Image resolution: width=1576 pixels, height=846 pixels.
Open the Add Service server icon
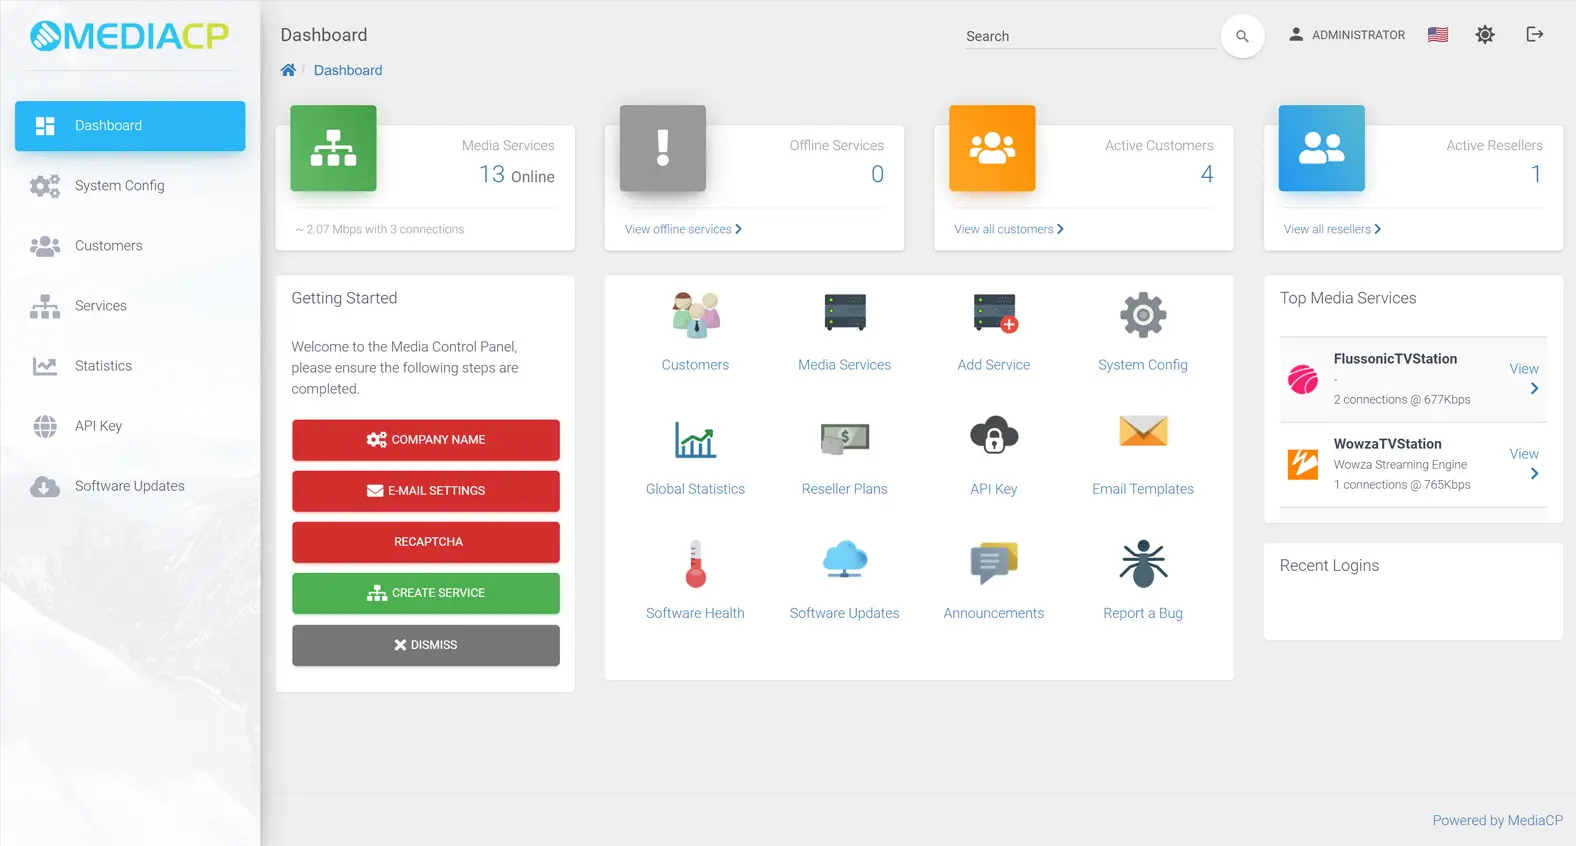click(993, 315)
